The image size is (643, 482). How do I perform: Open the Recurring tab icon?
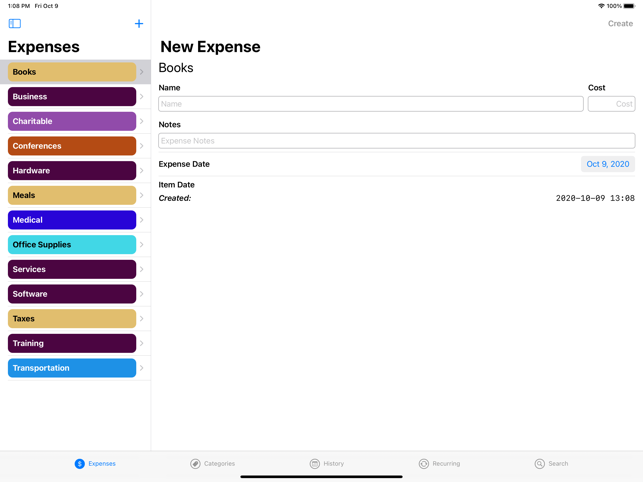coord(424,464)
